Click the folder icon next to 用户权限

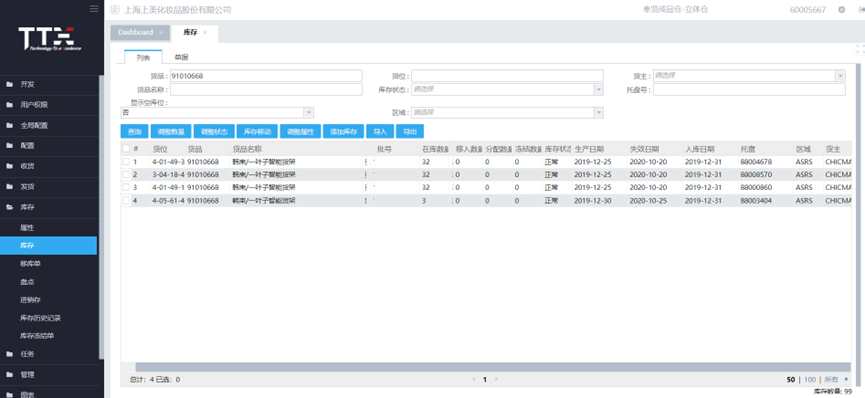(9, 105)
